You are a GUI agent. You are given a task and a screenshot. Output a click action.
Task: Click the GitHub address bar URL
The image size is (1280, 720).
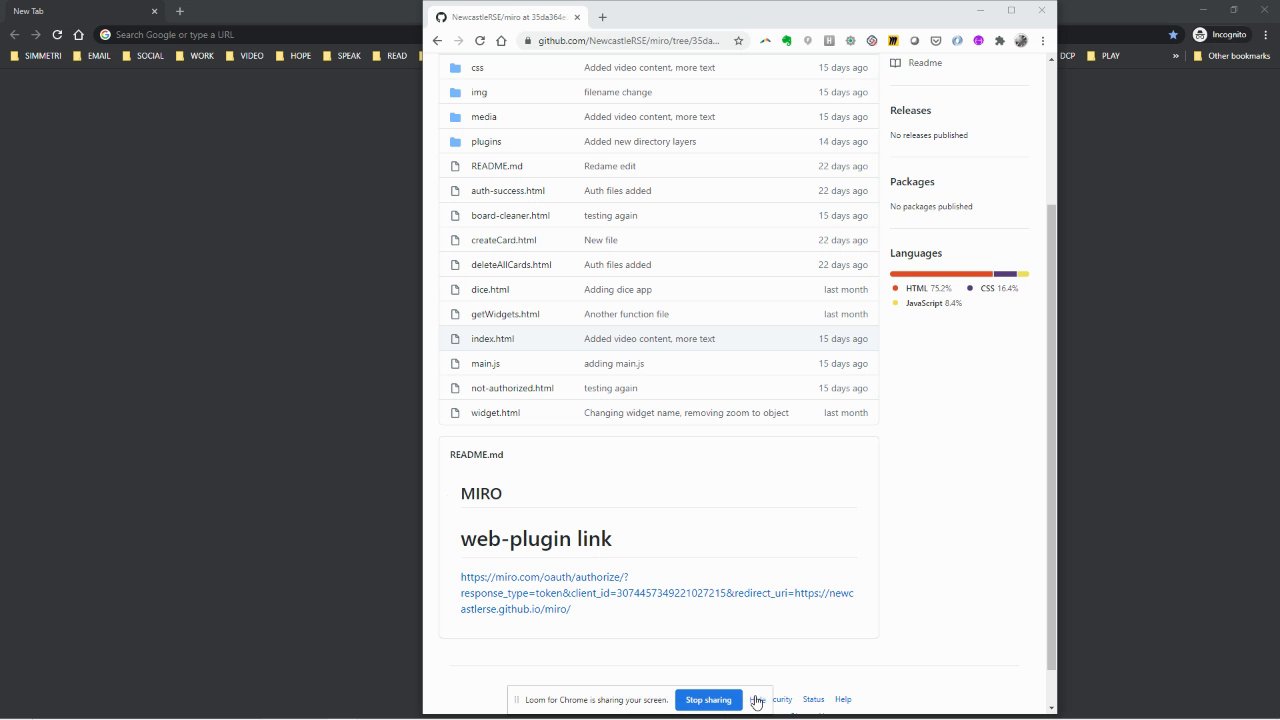pyautogui.click(x=628, y=41)
